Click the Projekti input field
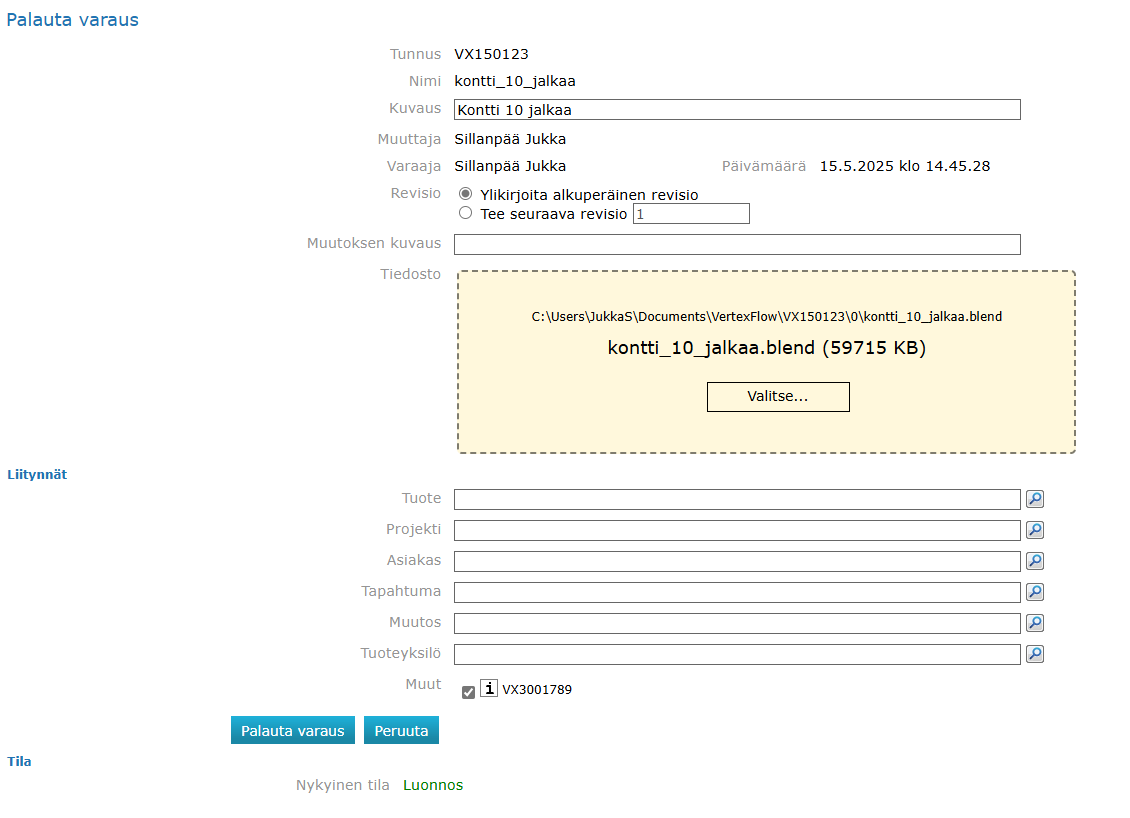Image resolution: width=1130 pixels, height=818 pixels. pos(737,530)
